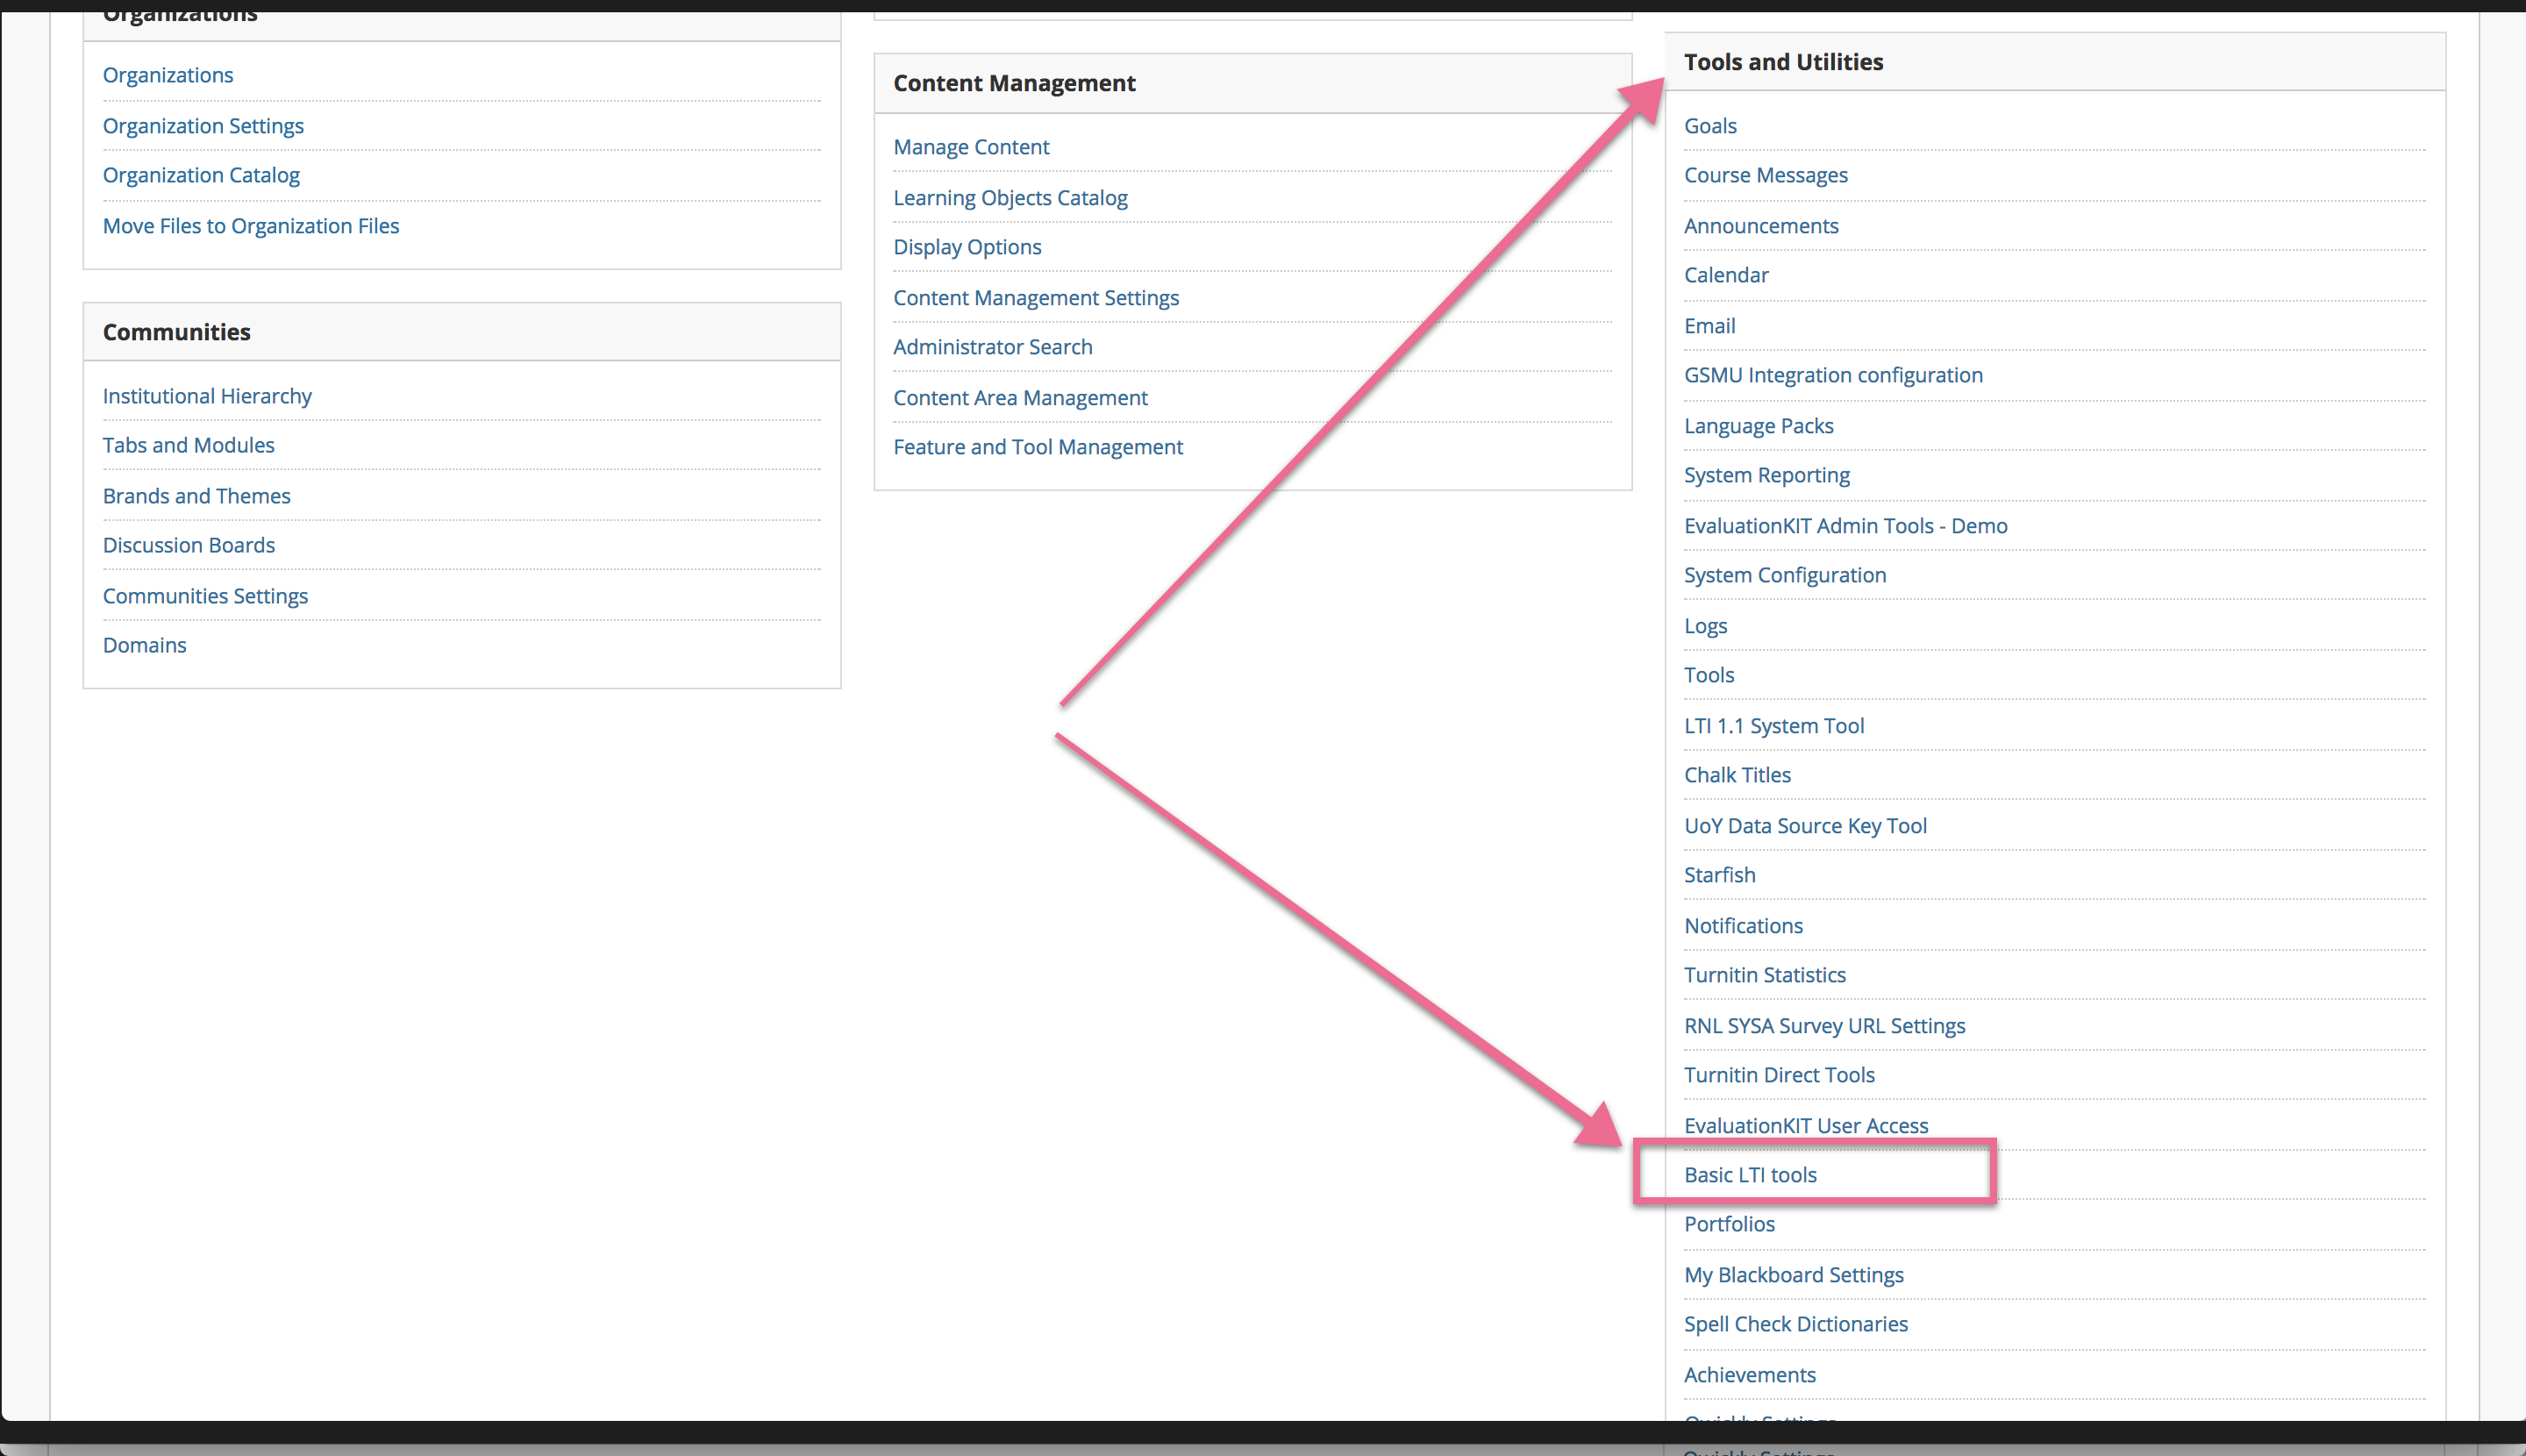Select GSMU Integration configuration link
2526x1456 pixels.
coord(1832,375)
